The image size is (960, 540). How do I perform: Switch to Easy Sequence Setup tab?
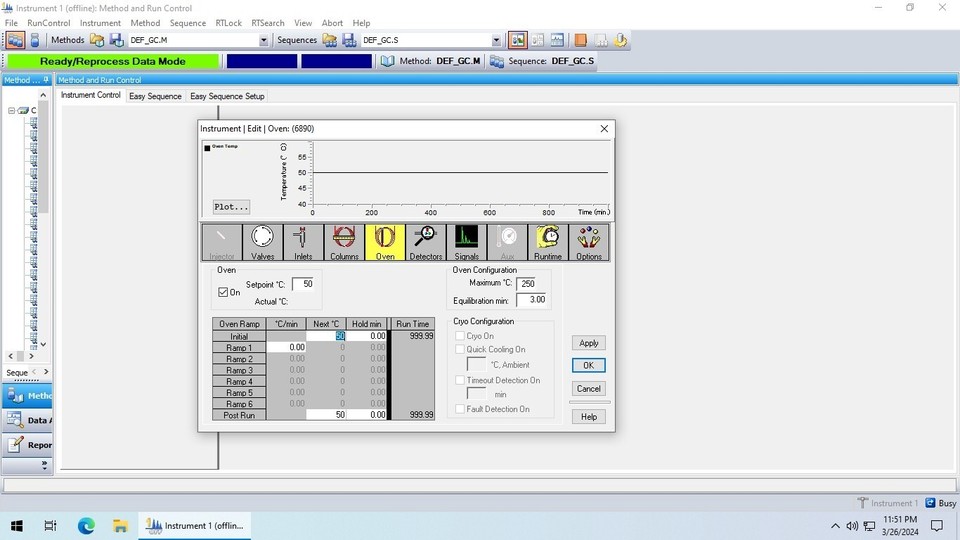(227, 96)
